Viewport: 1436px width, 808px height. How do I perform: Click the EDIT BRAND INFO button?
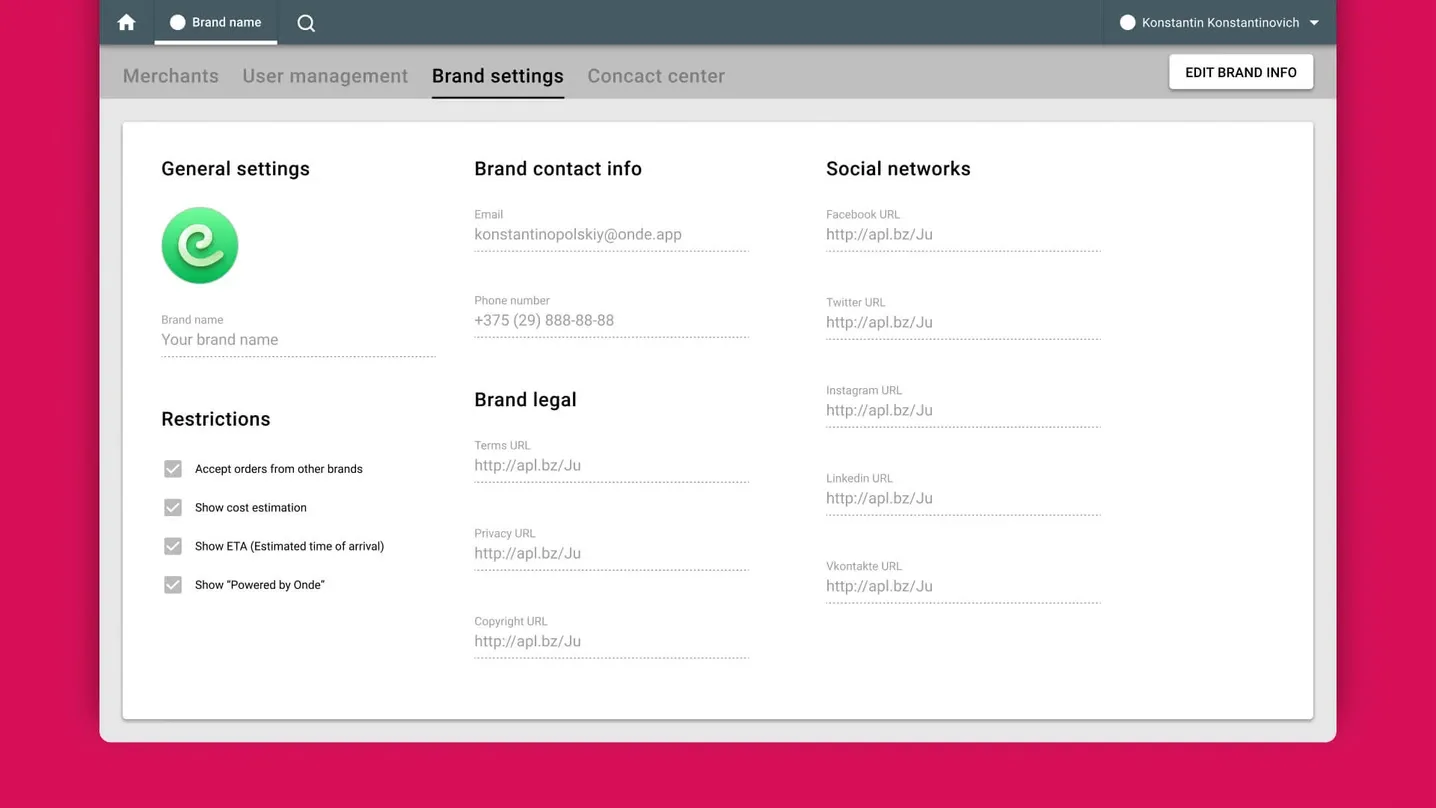coord(1241,72)
